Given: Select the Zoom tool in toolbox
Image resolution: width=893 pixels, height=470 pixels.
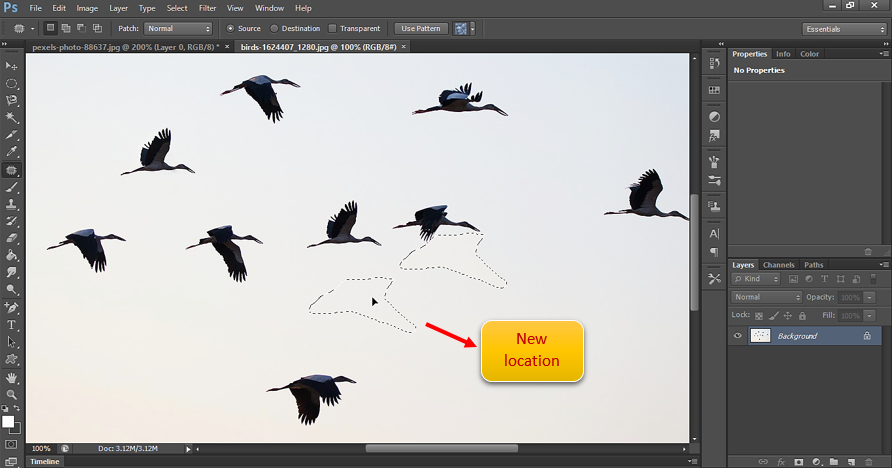Looking at the screenshot, I should pyautogui.click(x=12, y=395).
